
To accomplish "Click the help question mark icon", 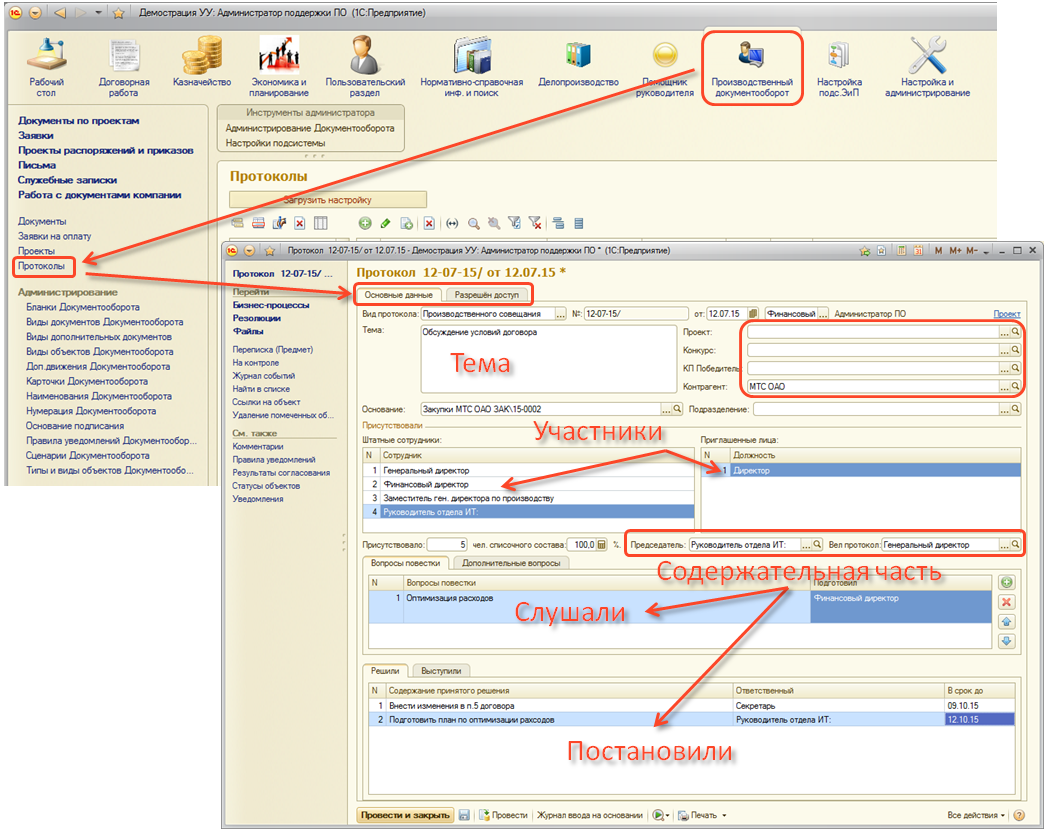I will click(x=1019, y=815).
